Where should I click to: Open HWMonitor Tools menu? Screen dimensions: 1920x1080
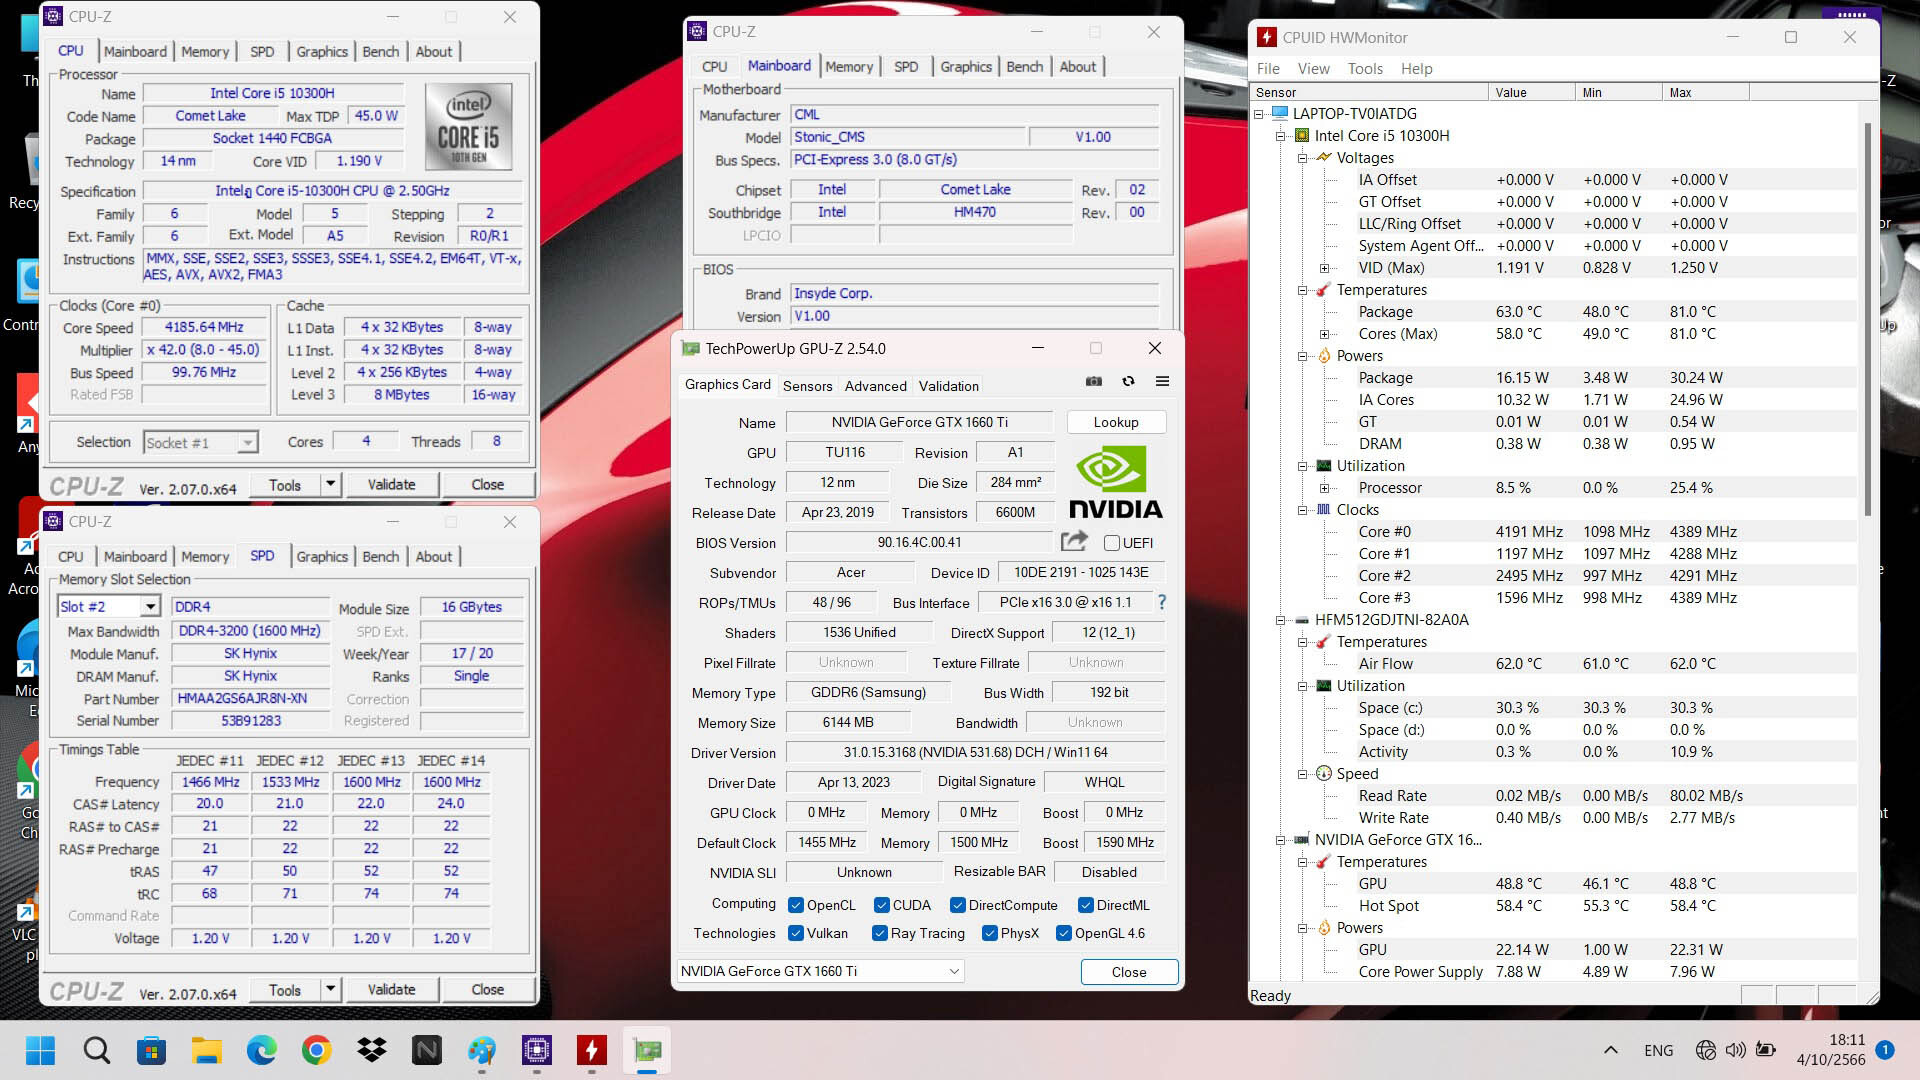coord(1365,68)
